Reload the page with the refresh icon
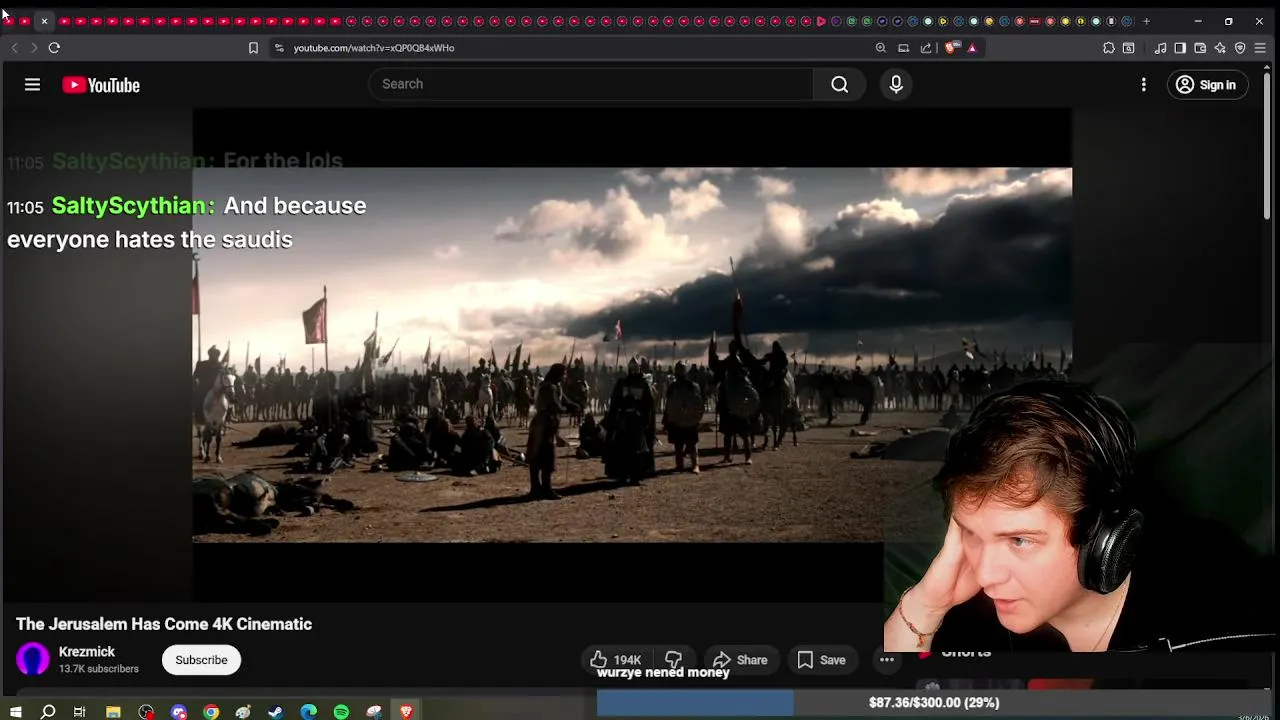The height and width of the screenshot is (720, 1280). [x=54, y=48]
